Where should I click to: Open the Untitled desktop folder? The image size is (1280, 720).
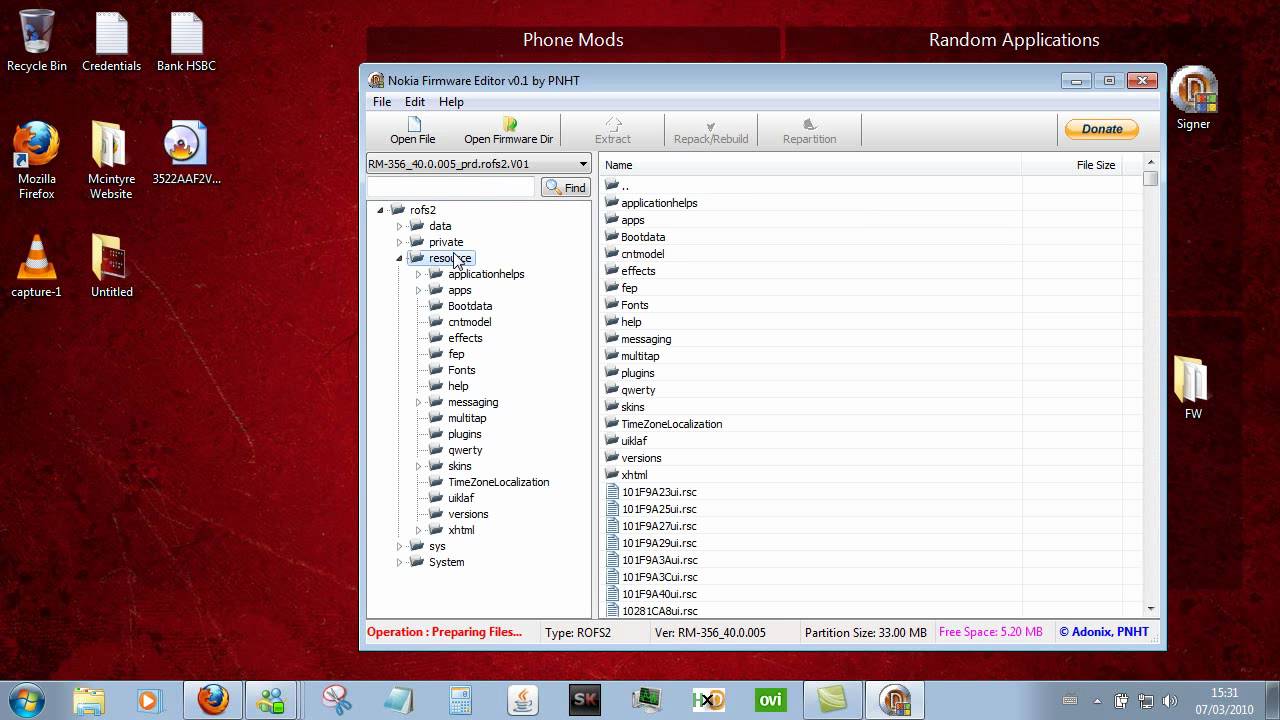111,266
